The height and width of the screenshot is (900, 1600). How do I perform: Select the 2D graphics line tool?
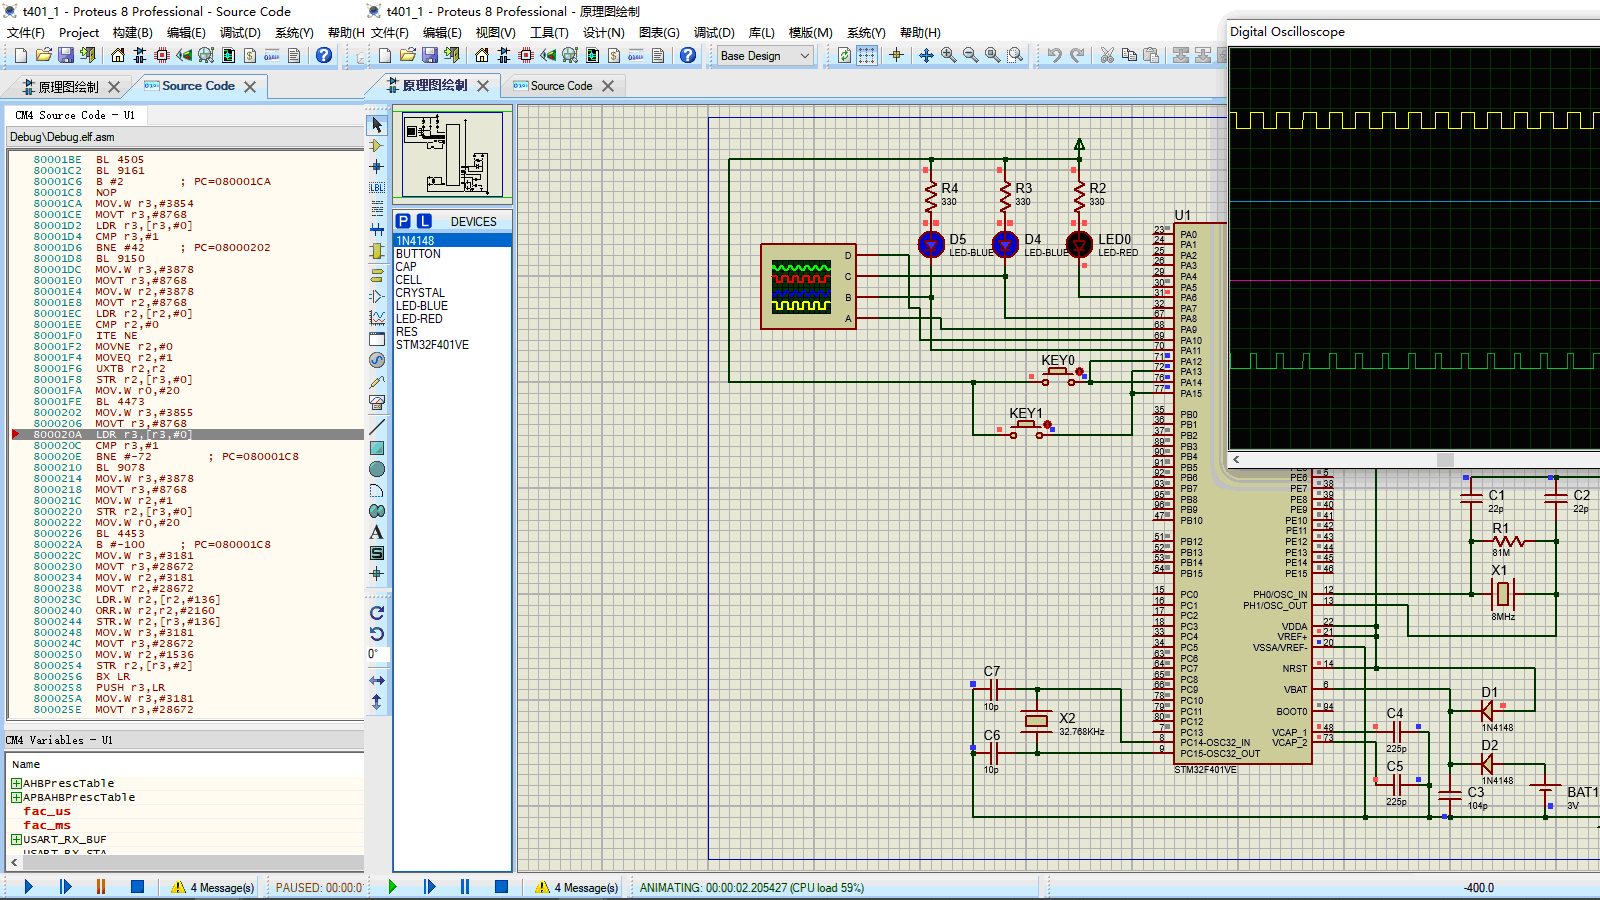(x=377, y=425)
